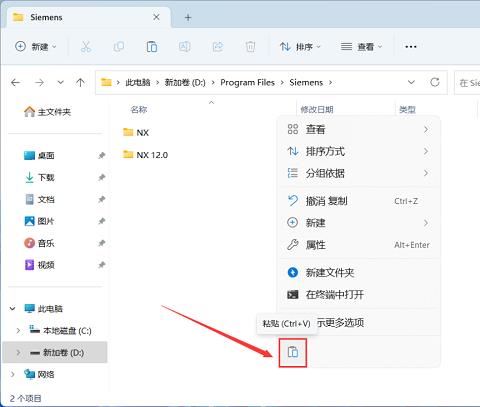Image resolution: width=480 pixels, height=407 pixels.
Task: Open recent locations chevron dropdown
Action: coord(60,82)
